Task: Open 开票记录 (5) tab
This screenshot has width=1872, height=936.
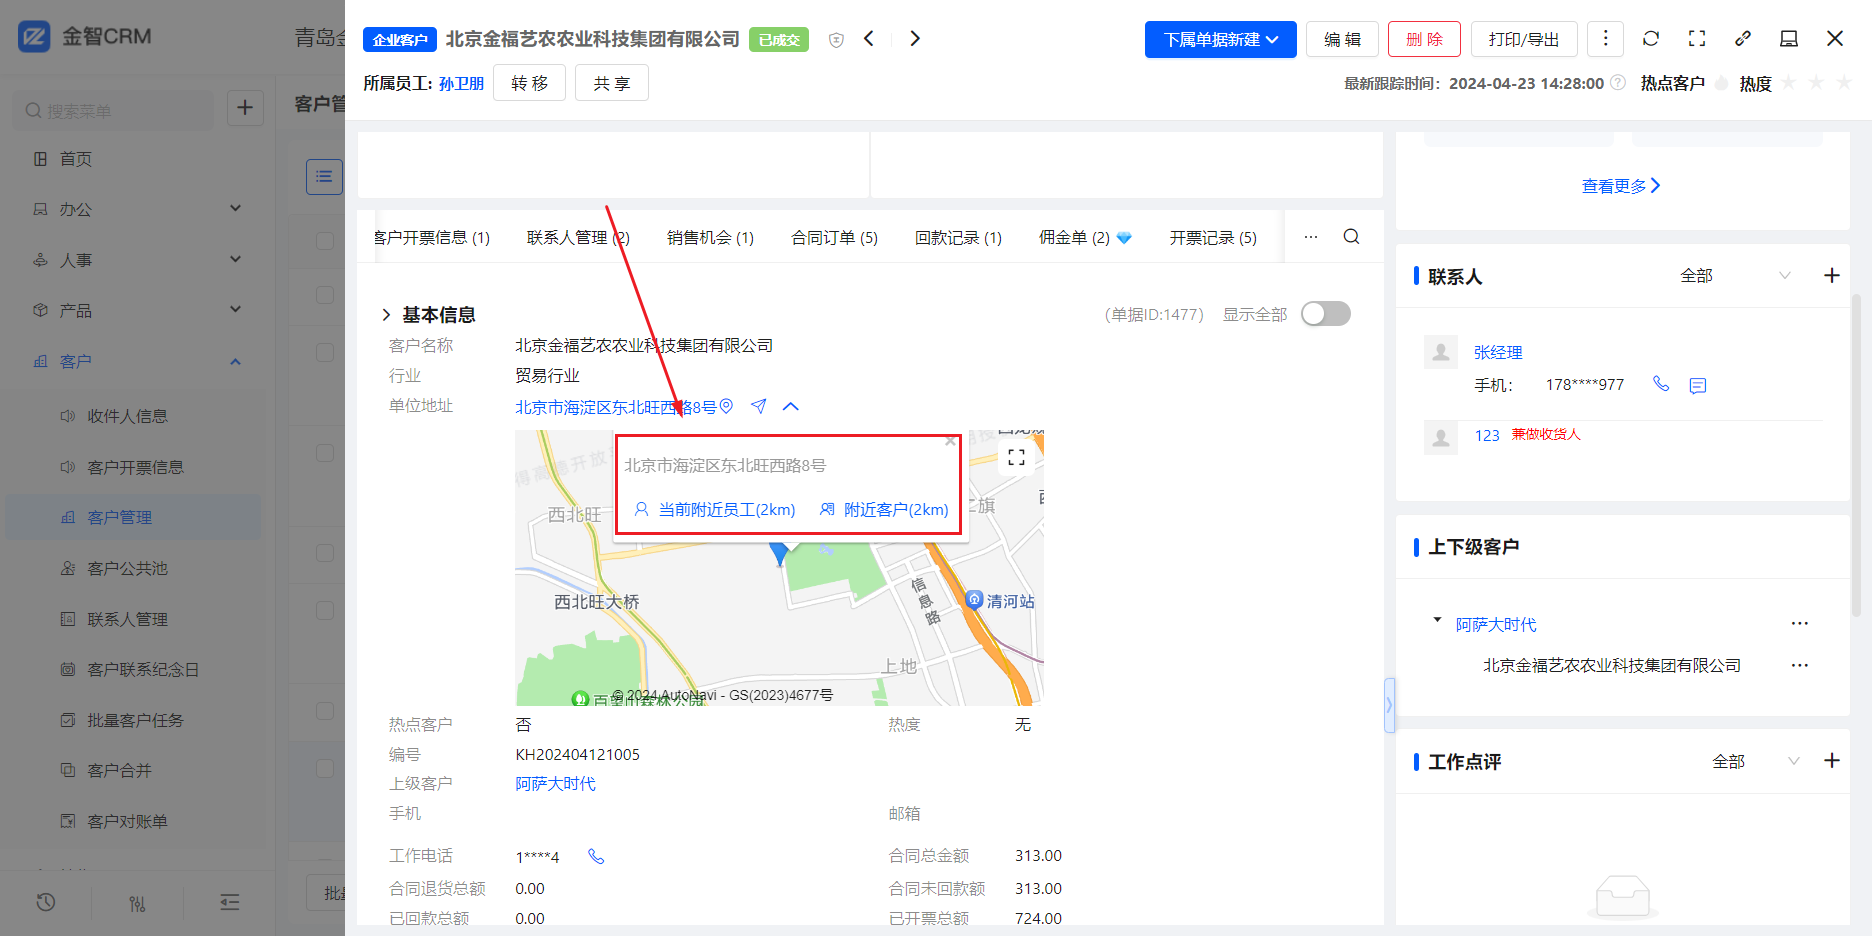Action: click(1213, 237)
